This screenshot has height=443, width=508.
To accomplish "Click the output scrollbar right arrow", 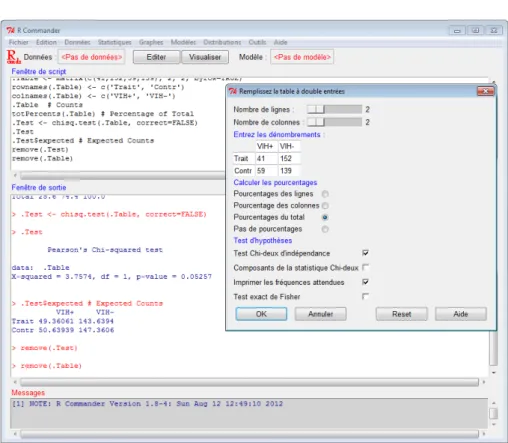I will 483,382.
